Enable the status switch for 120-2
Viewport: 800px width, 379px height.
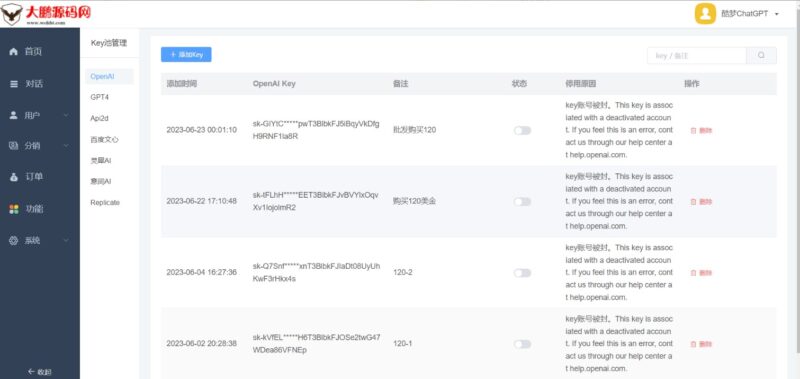tap(522, 273)
